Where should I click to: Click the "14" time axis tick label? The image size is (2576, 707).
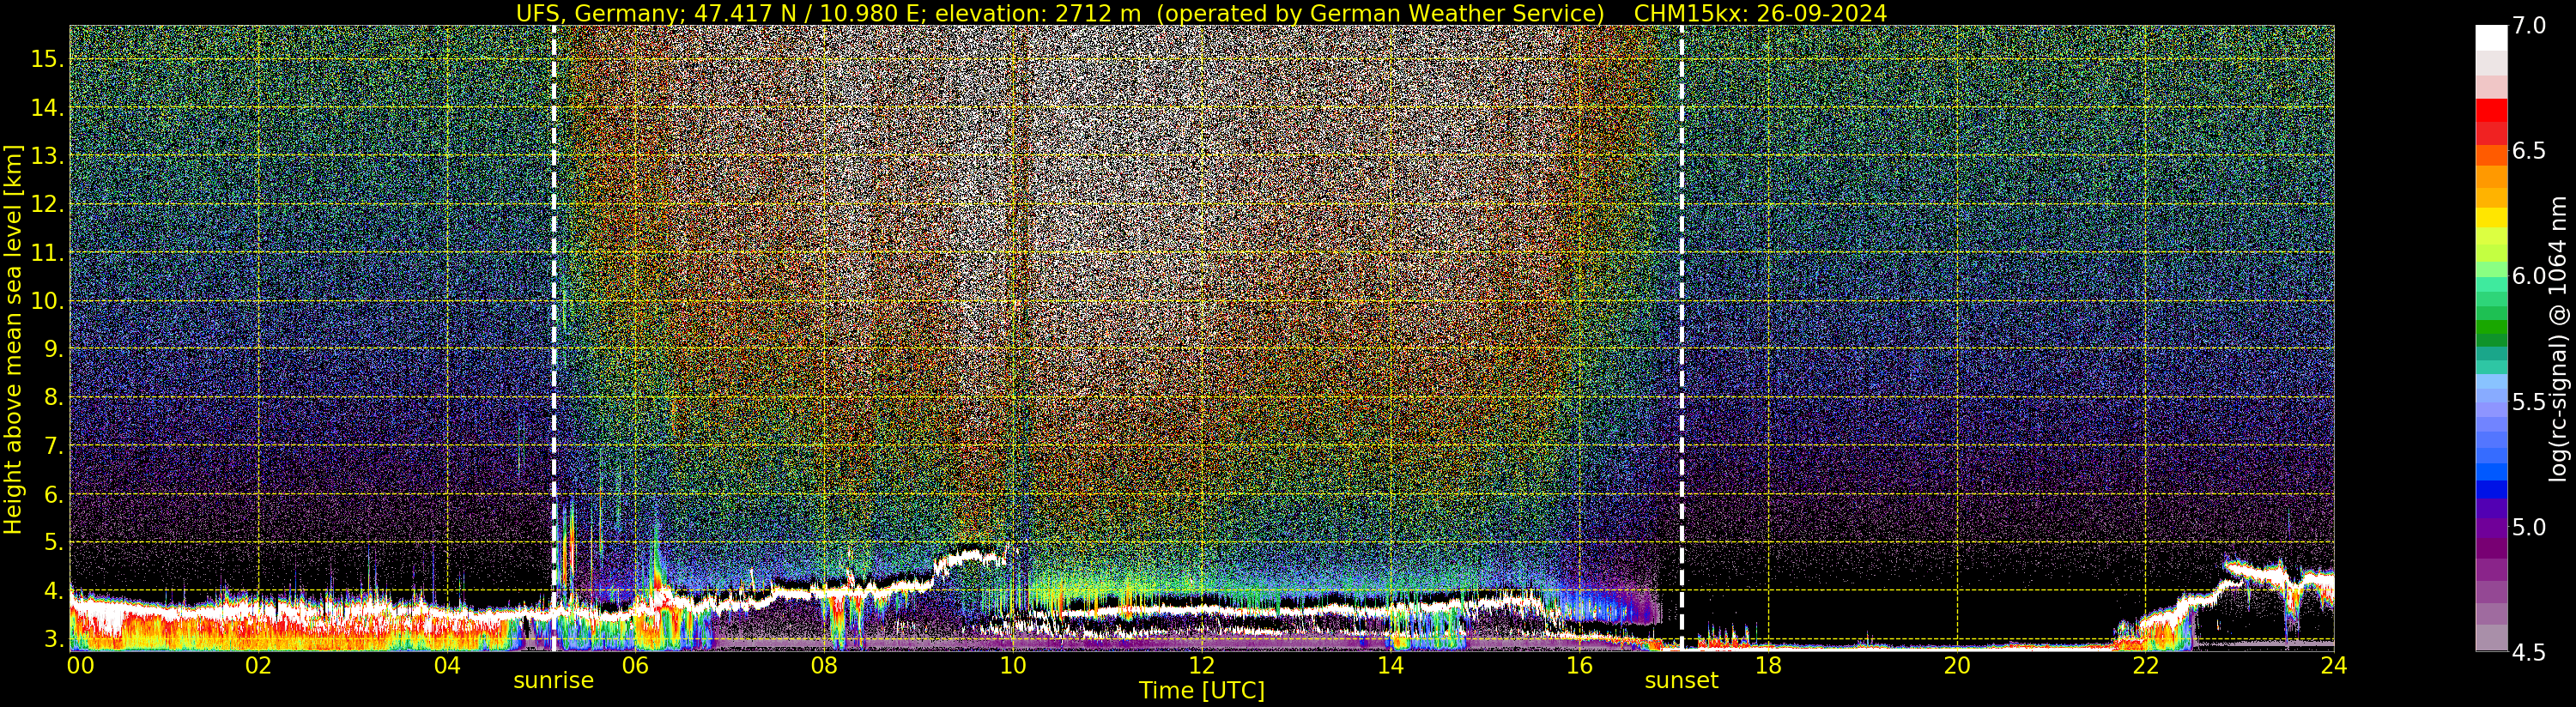(1391, 665)
